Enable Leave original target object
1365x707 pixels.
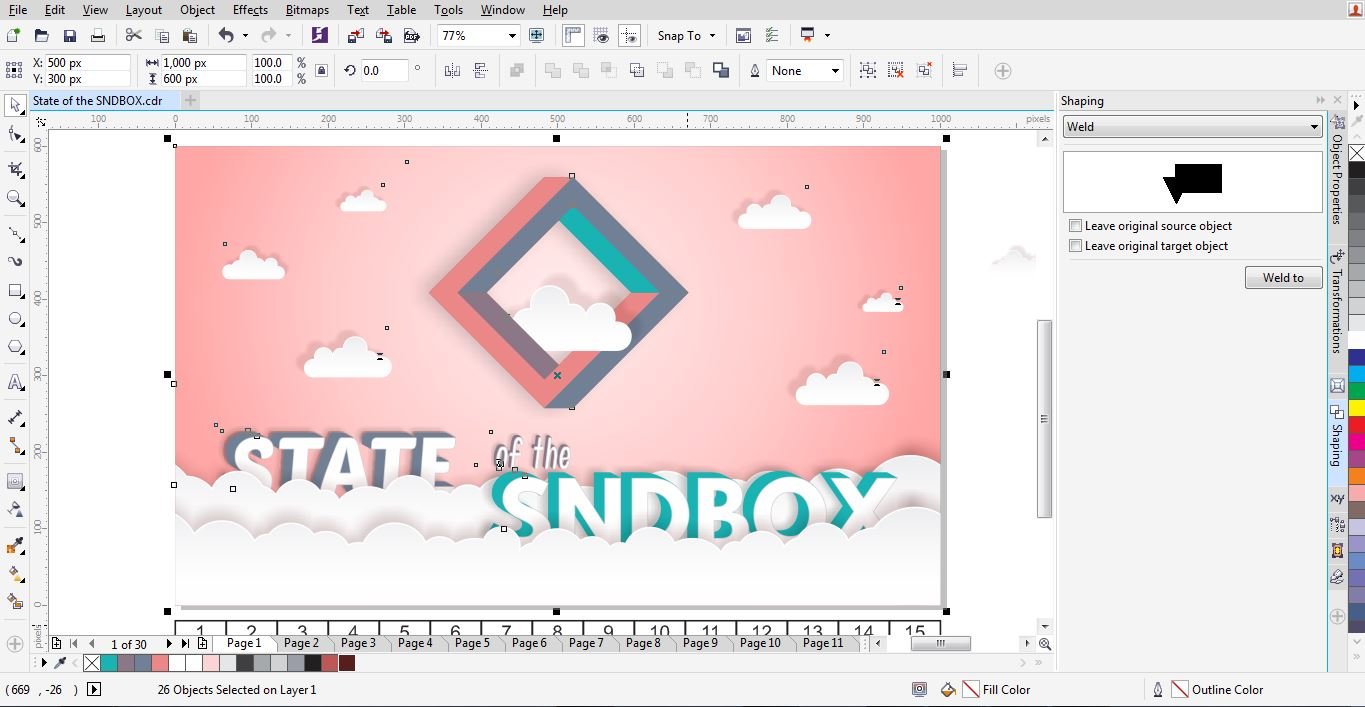(x=1076, y=246)
